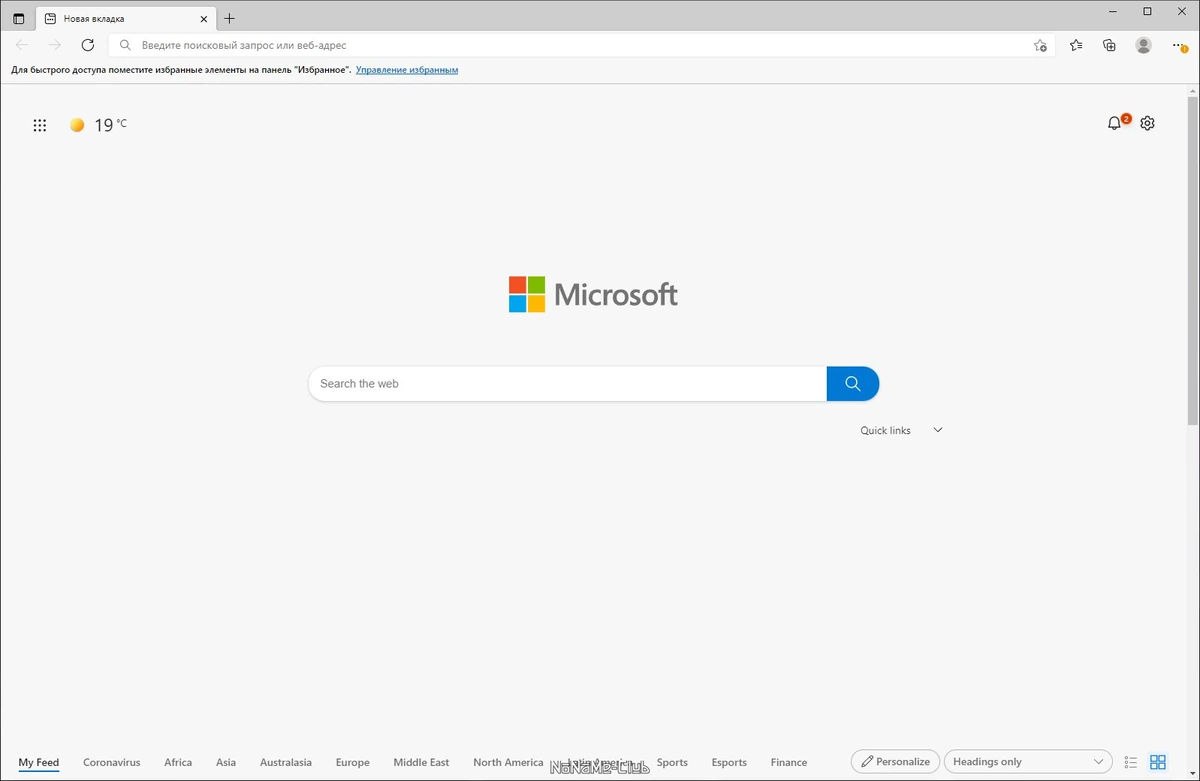Select the Esports feed tab
The image size is (1200, 781).
729,762
